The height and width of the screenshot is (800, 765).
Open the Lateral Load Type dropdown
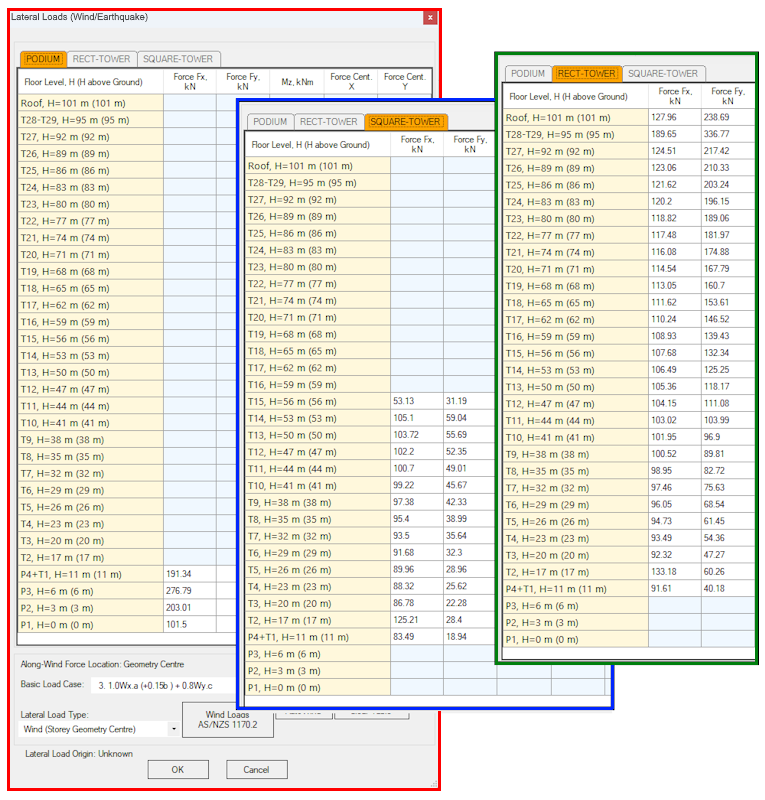[173, 729]
